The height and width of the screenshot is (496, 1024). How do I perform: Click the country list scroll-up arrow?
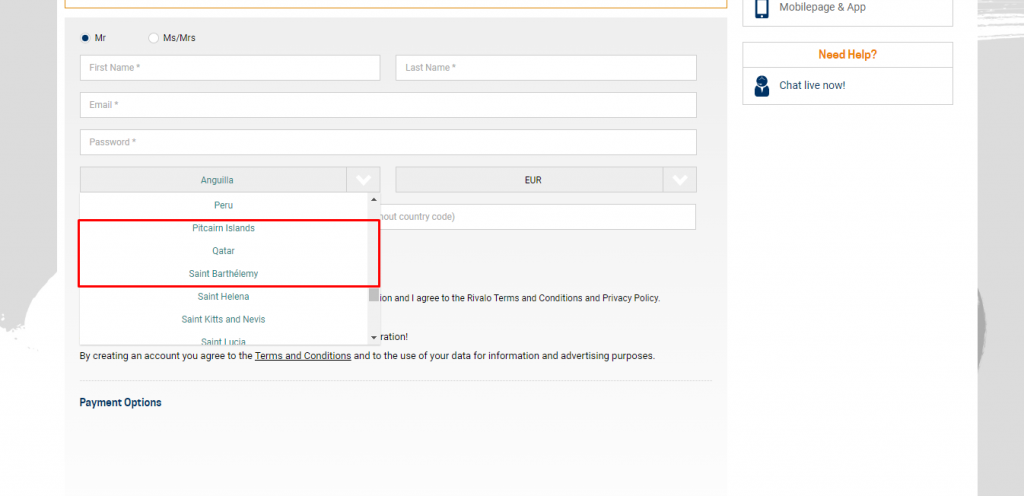coord(374,199)
